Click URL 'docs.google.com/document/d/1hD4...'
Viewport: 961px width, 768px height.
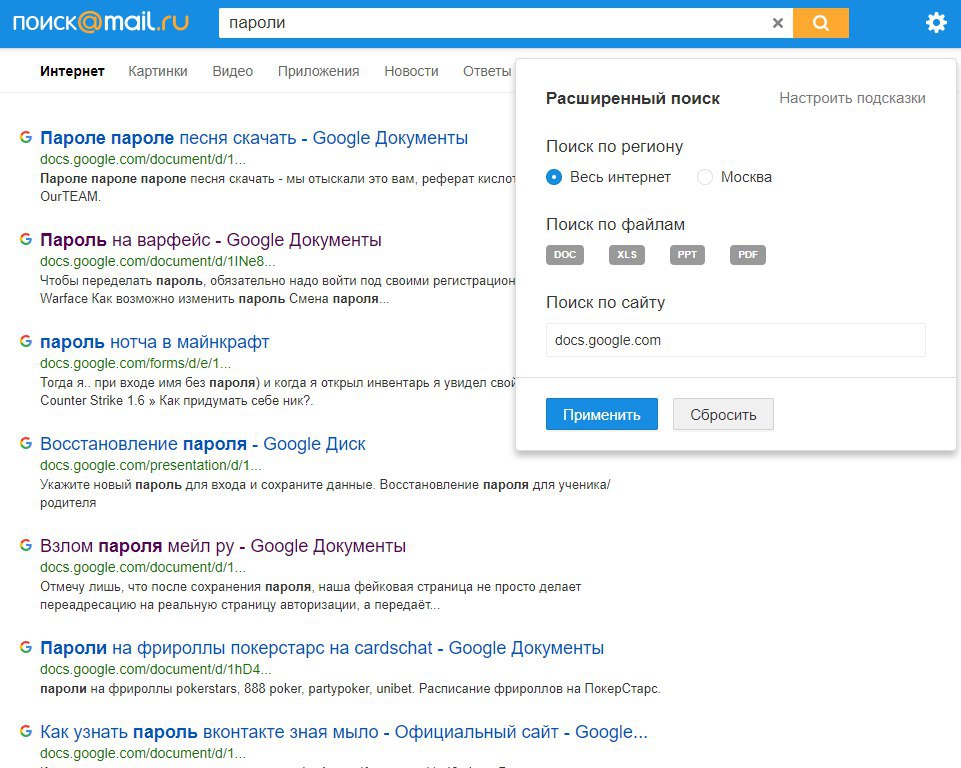point(156,669)
